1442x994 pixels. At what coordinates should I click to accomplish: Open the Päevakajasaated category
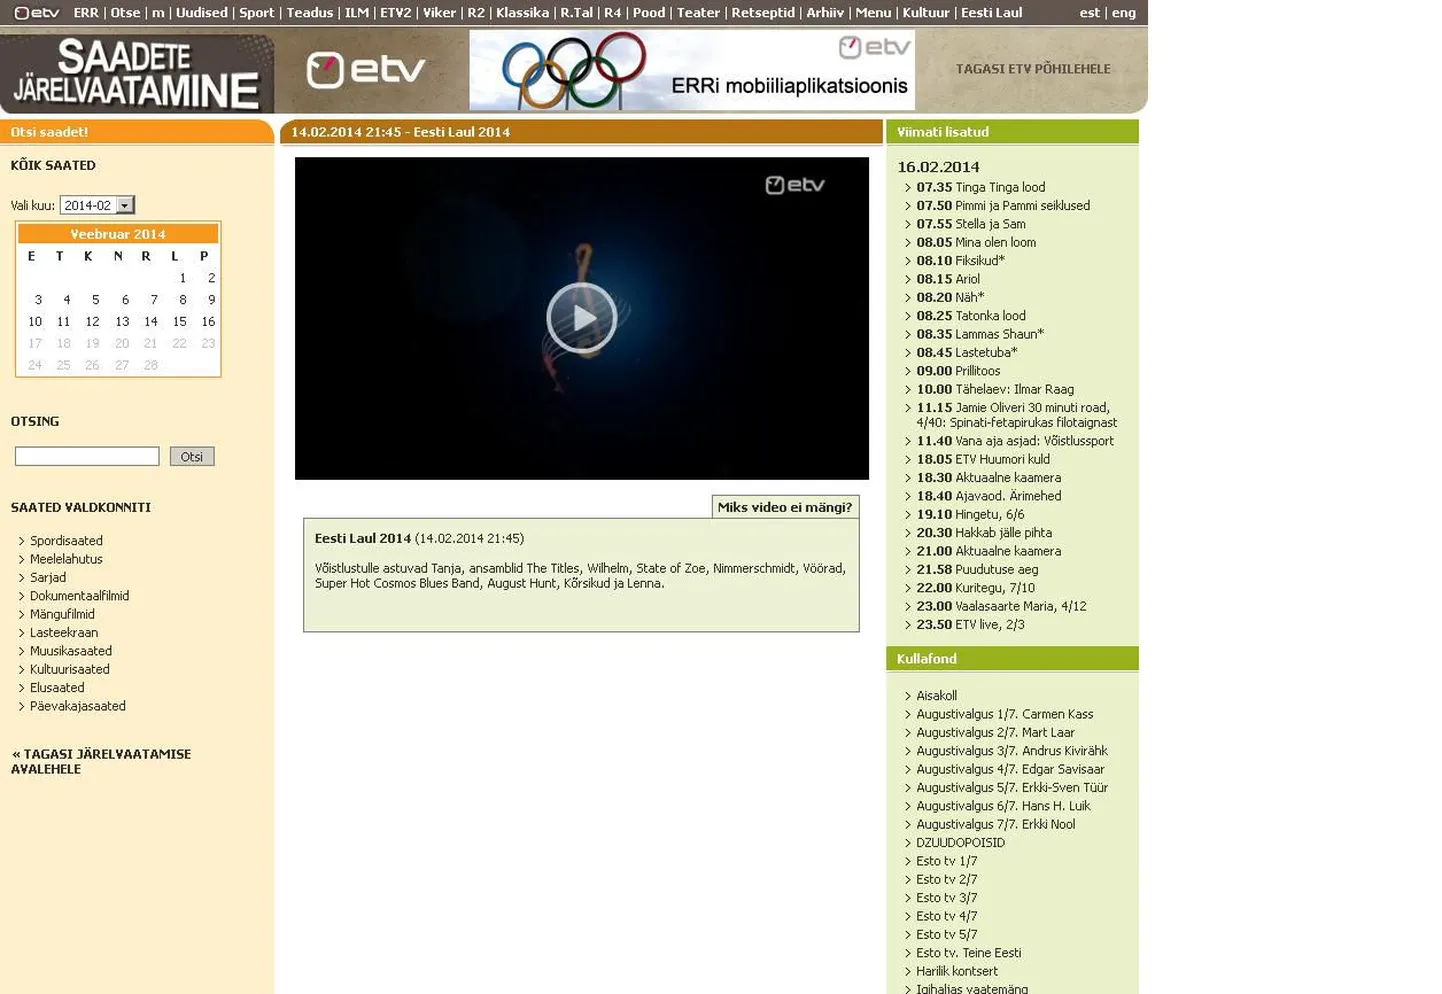pos(78,706)
